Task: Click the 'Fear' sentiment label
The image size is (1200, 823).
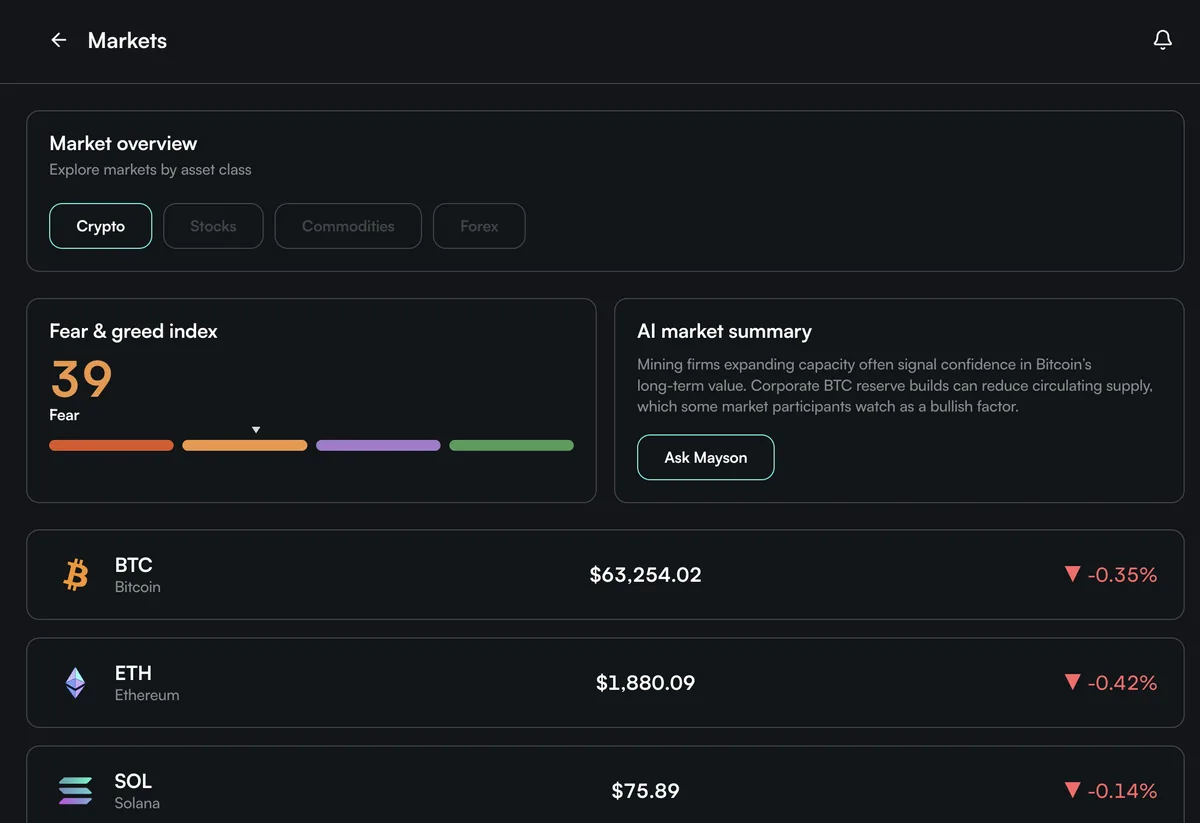Action: coord(64,415)
